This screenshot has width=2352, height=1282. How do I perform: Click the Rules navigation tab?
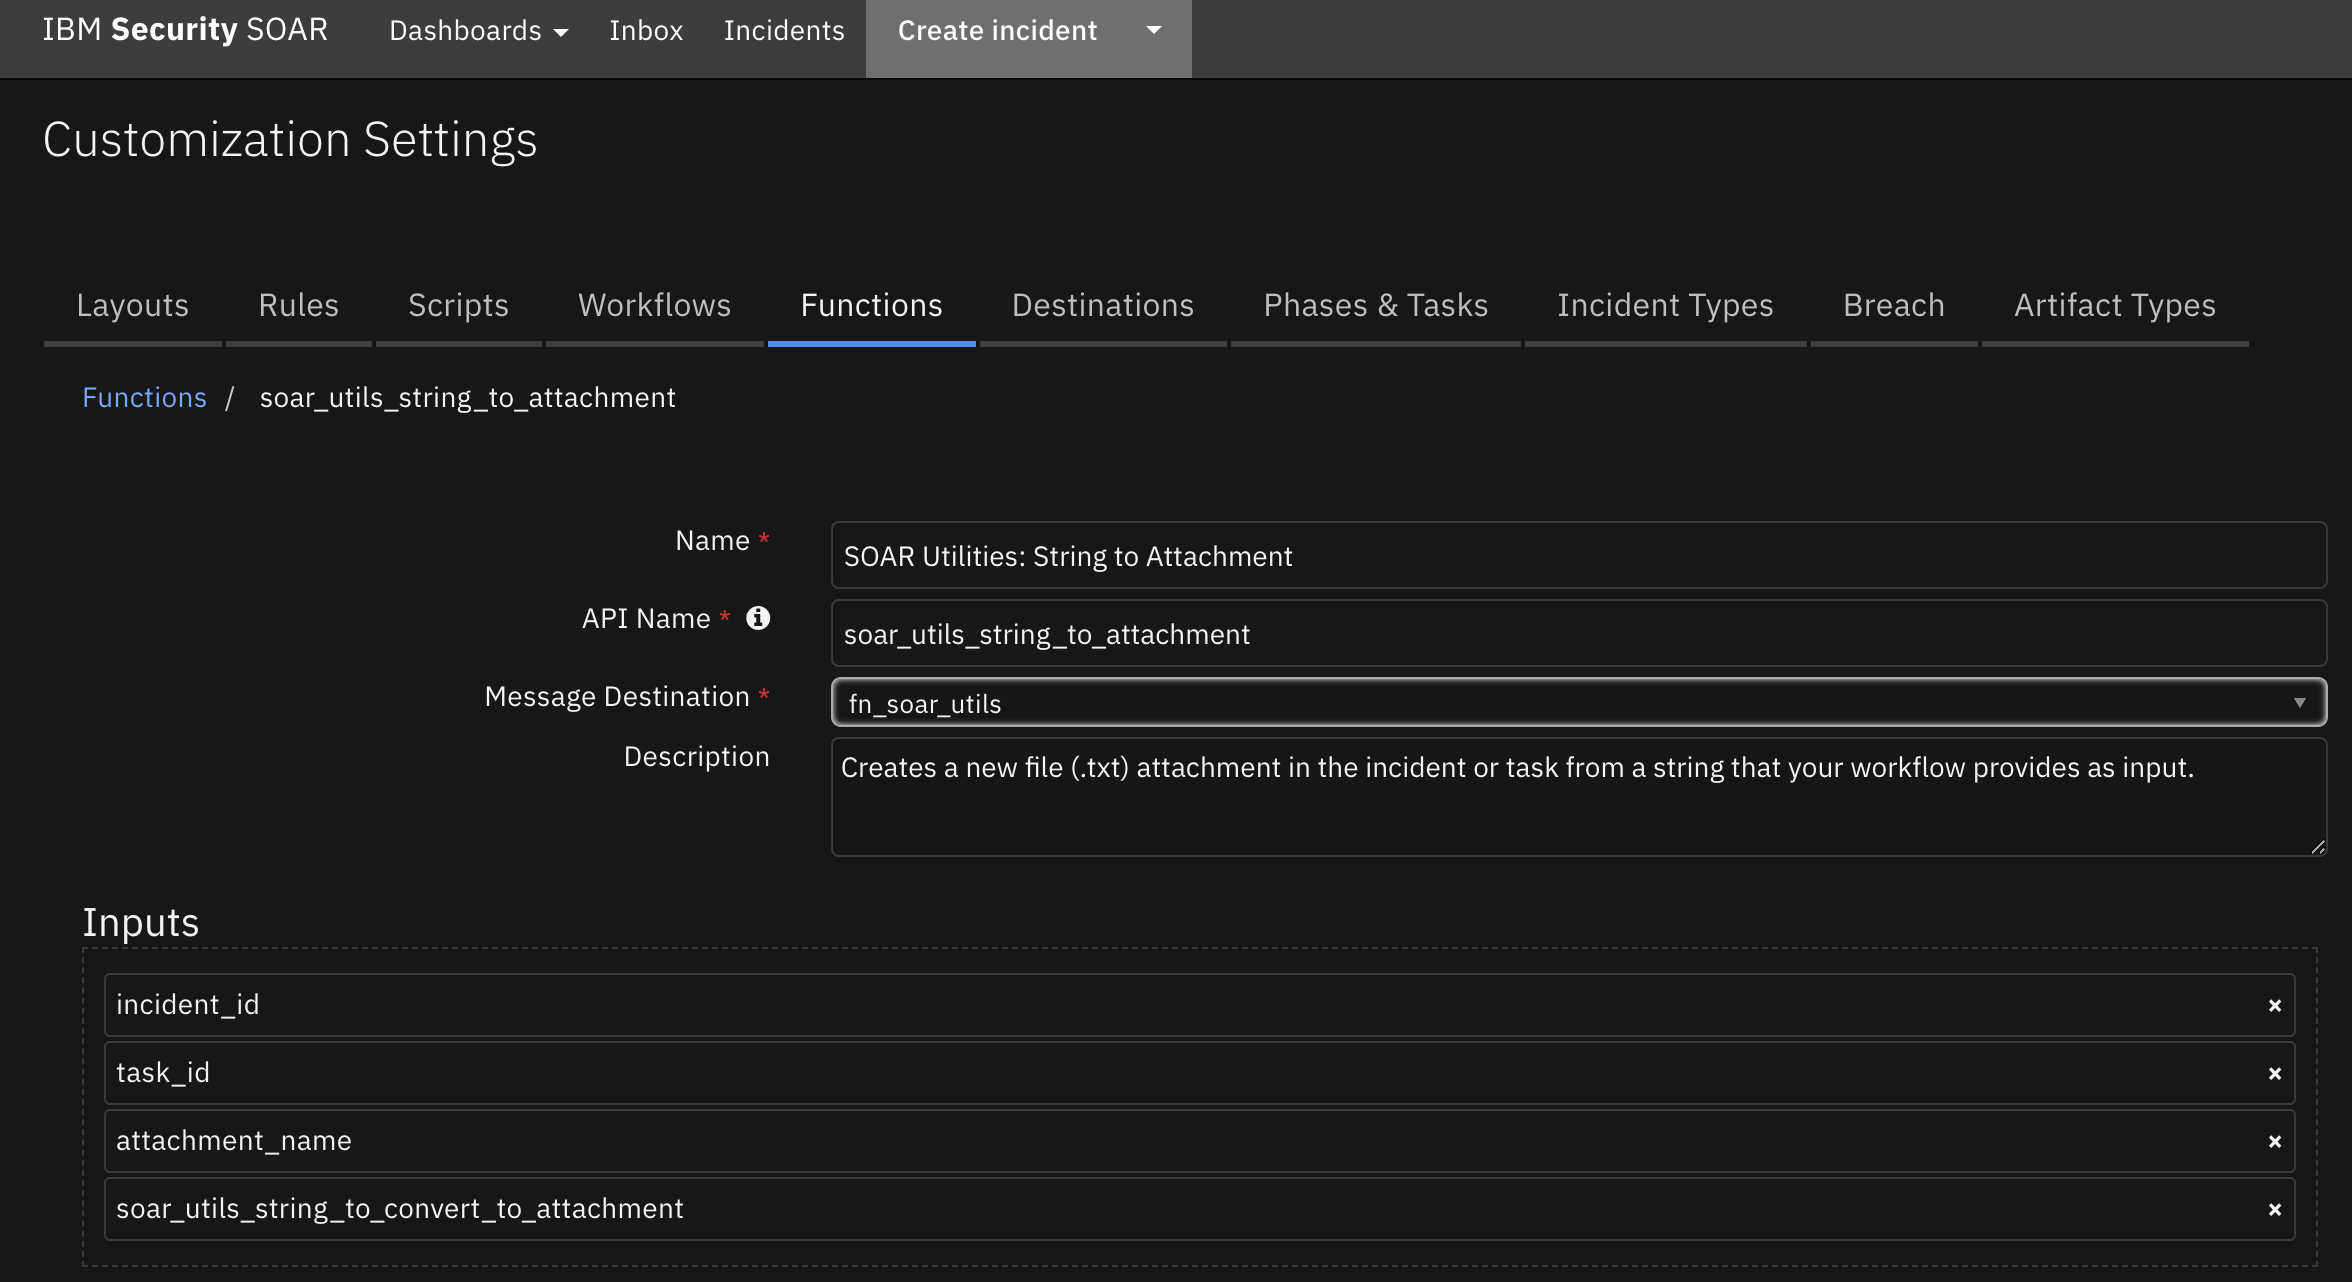point(298,303)
